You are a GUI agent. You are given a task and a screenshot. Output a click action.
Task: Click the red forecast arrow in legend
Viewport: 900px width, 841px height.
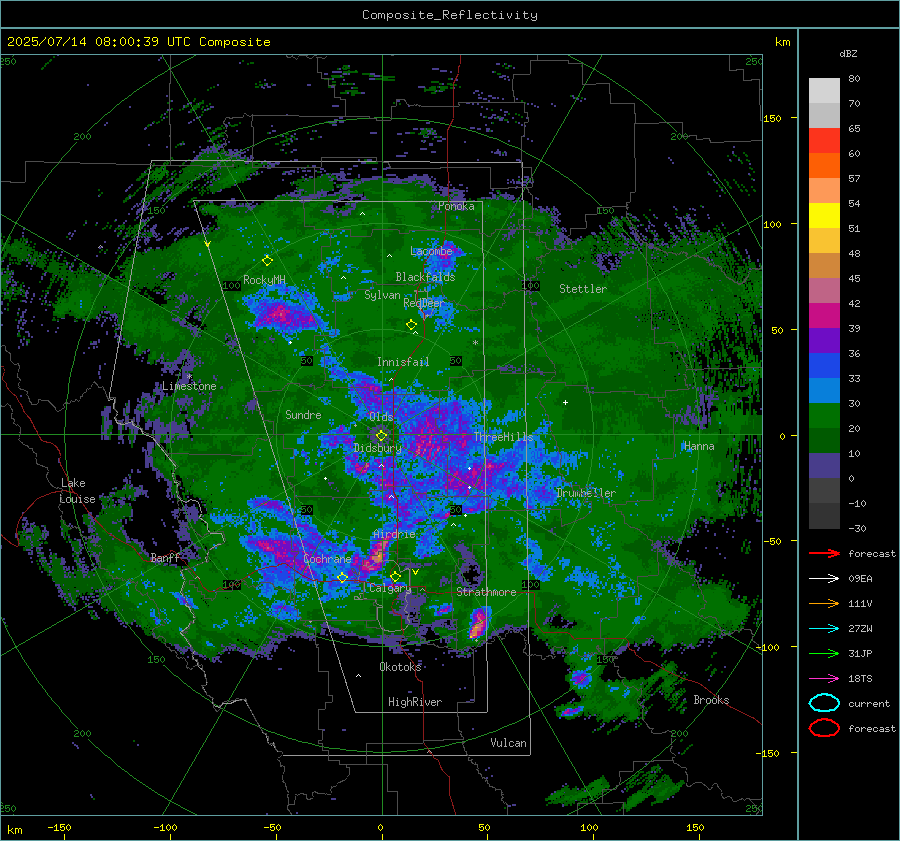(824, 553)
